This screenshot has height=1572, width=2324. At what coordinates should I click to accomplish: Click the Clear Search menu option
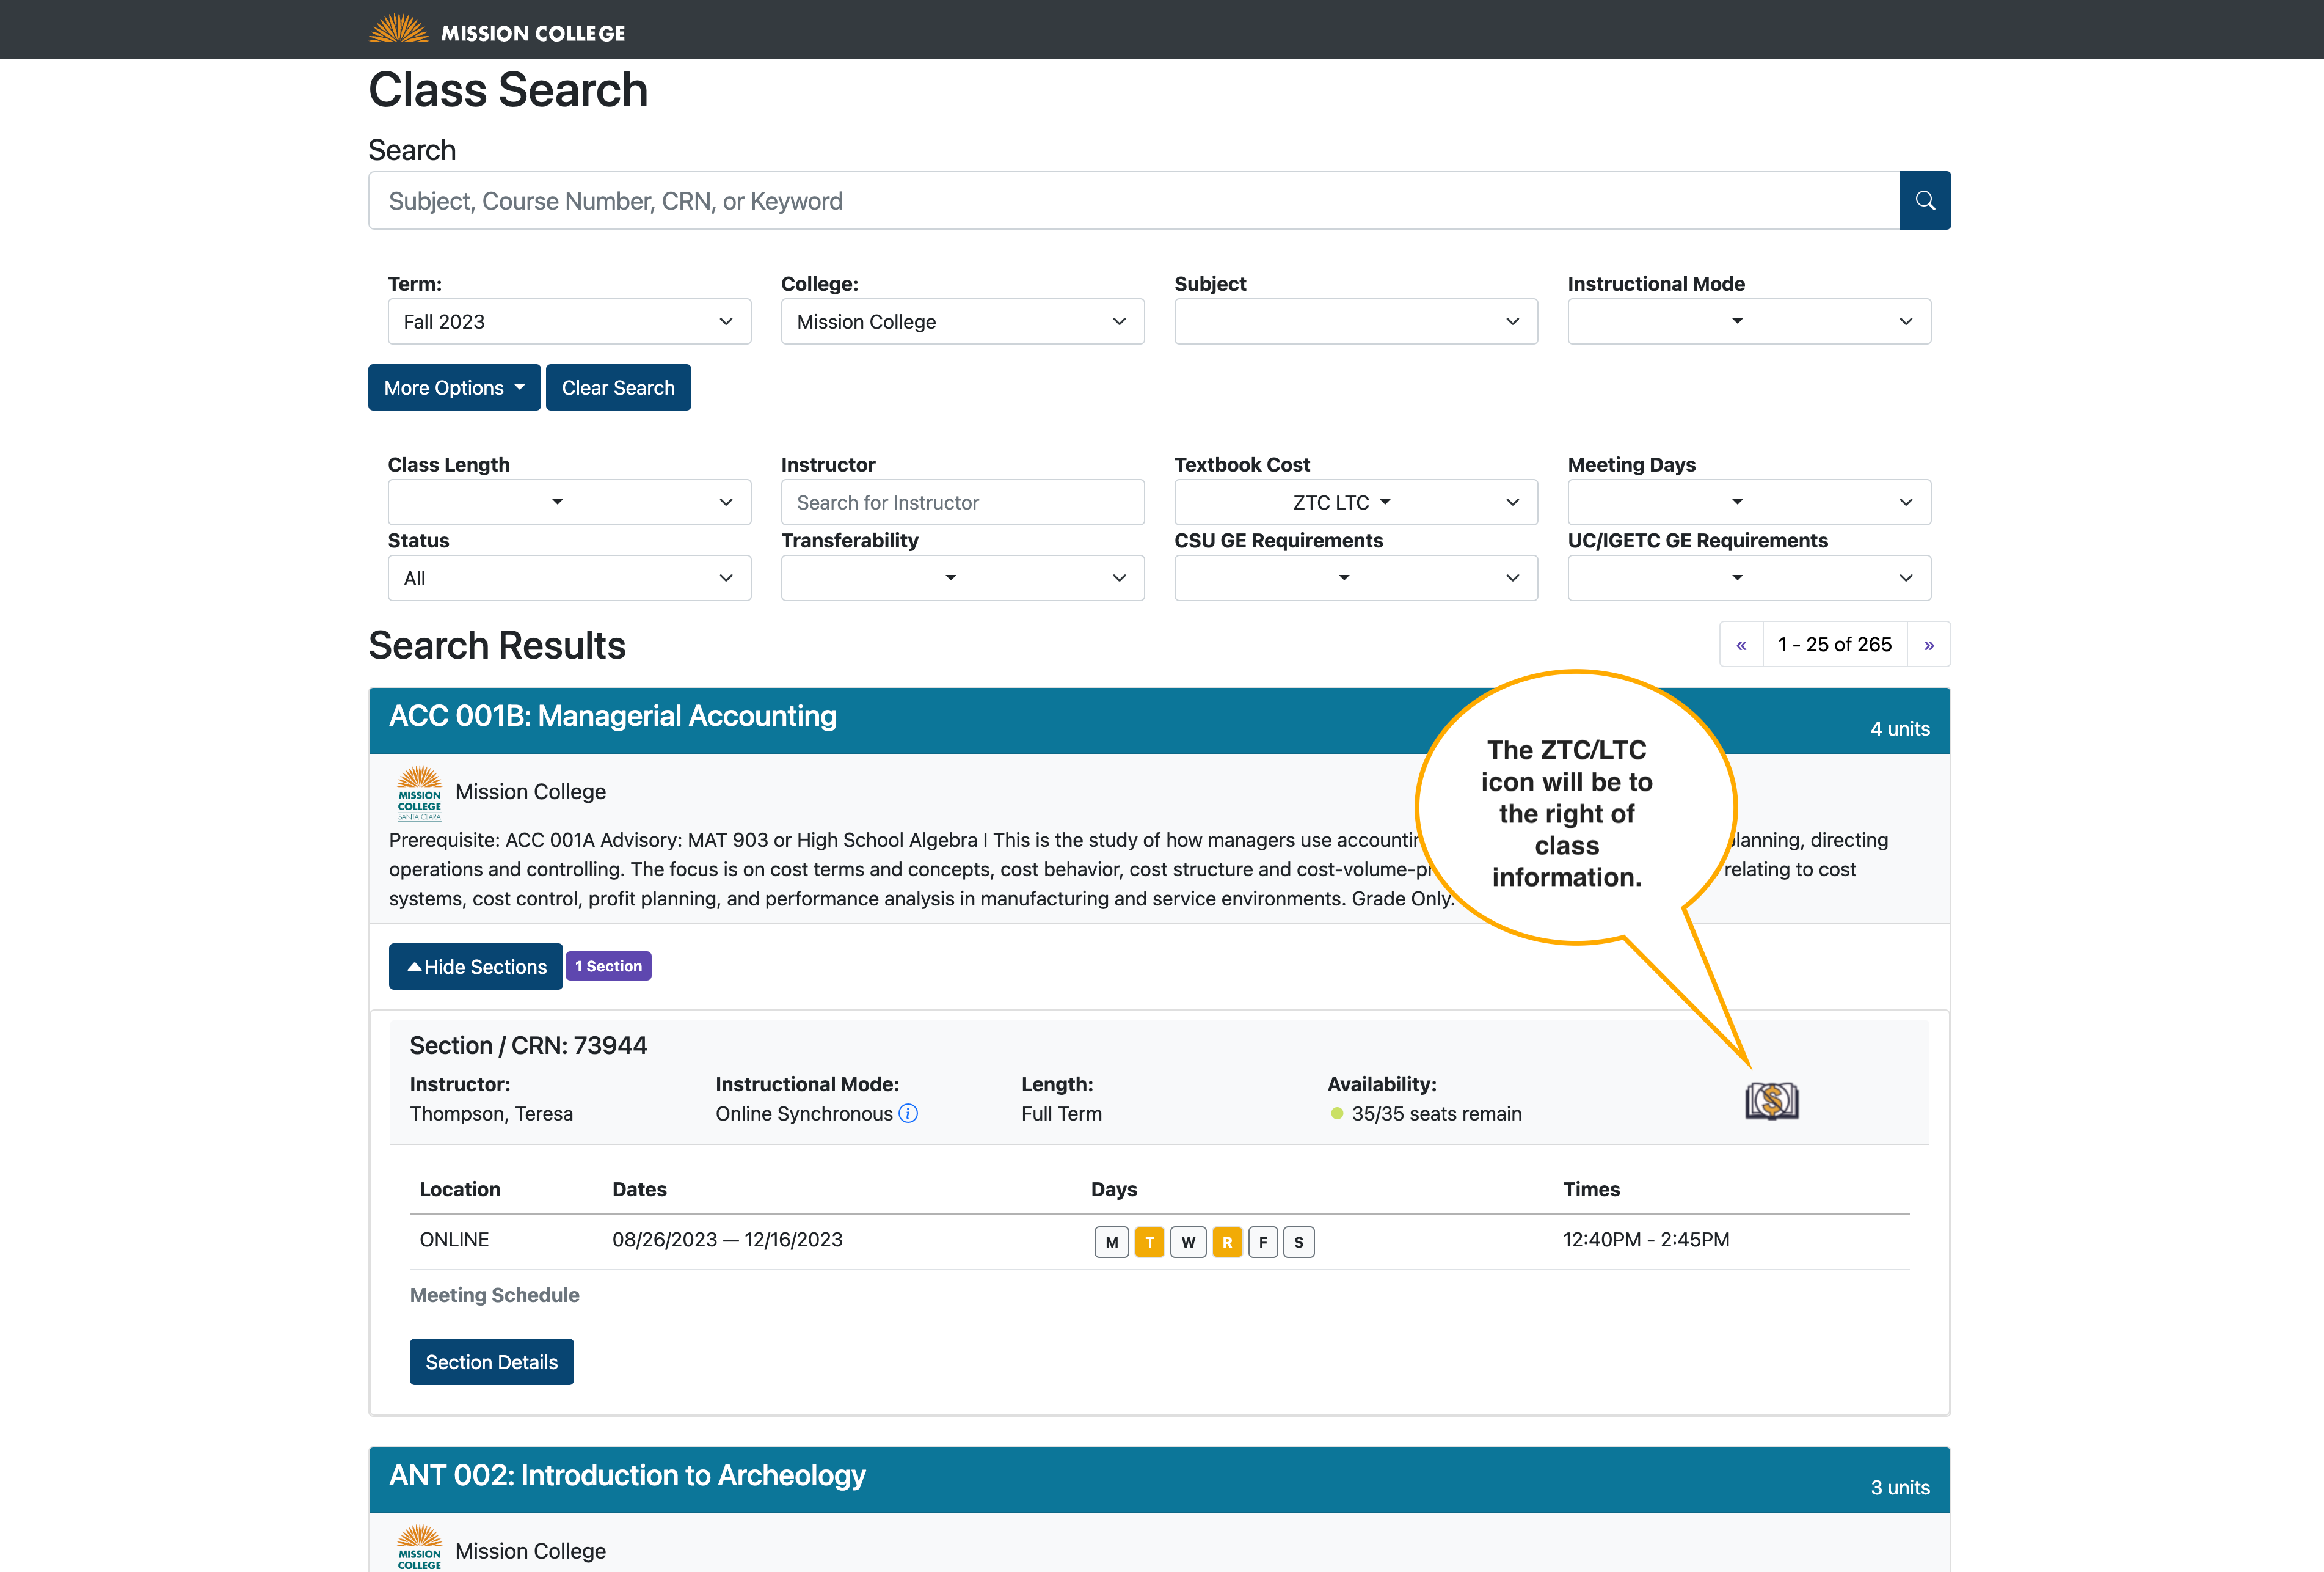(617, 386)
